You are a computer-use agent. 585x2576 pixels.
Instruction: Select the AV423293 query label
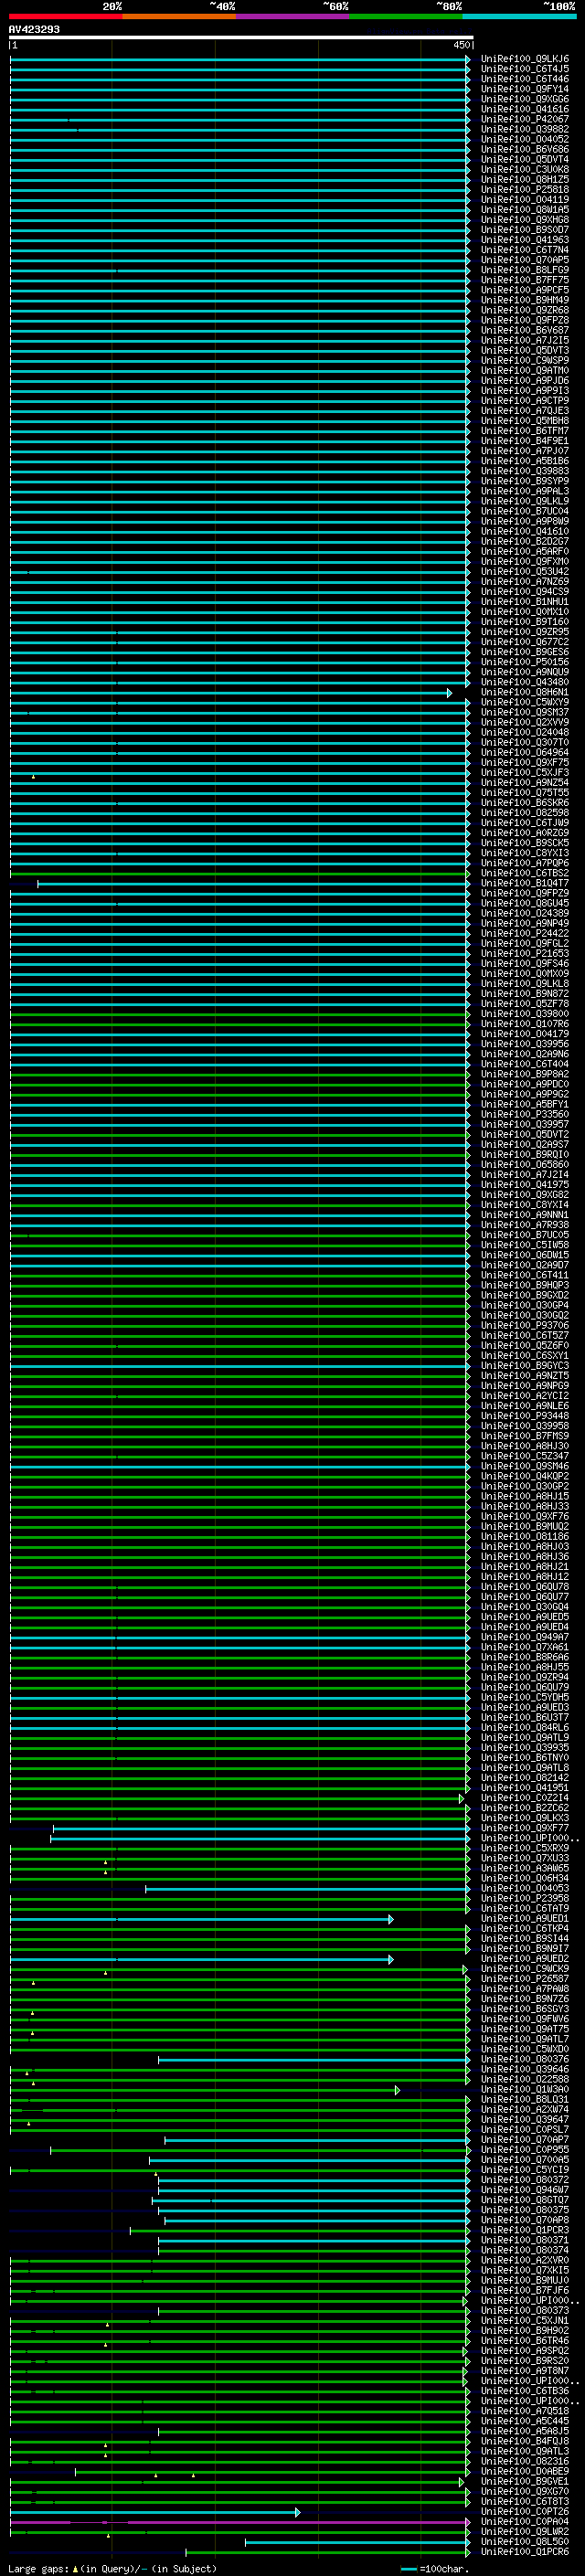(34, 30)
